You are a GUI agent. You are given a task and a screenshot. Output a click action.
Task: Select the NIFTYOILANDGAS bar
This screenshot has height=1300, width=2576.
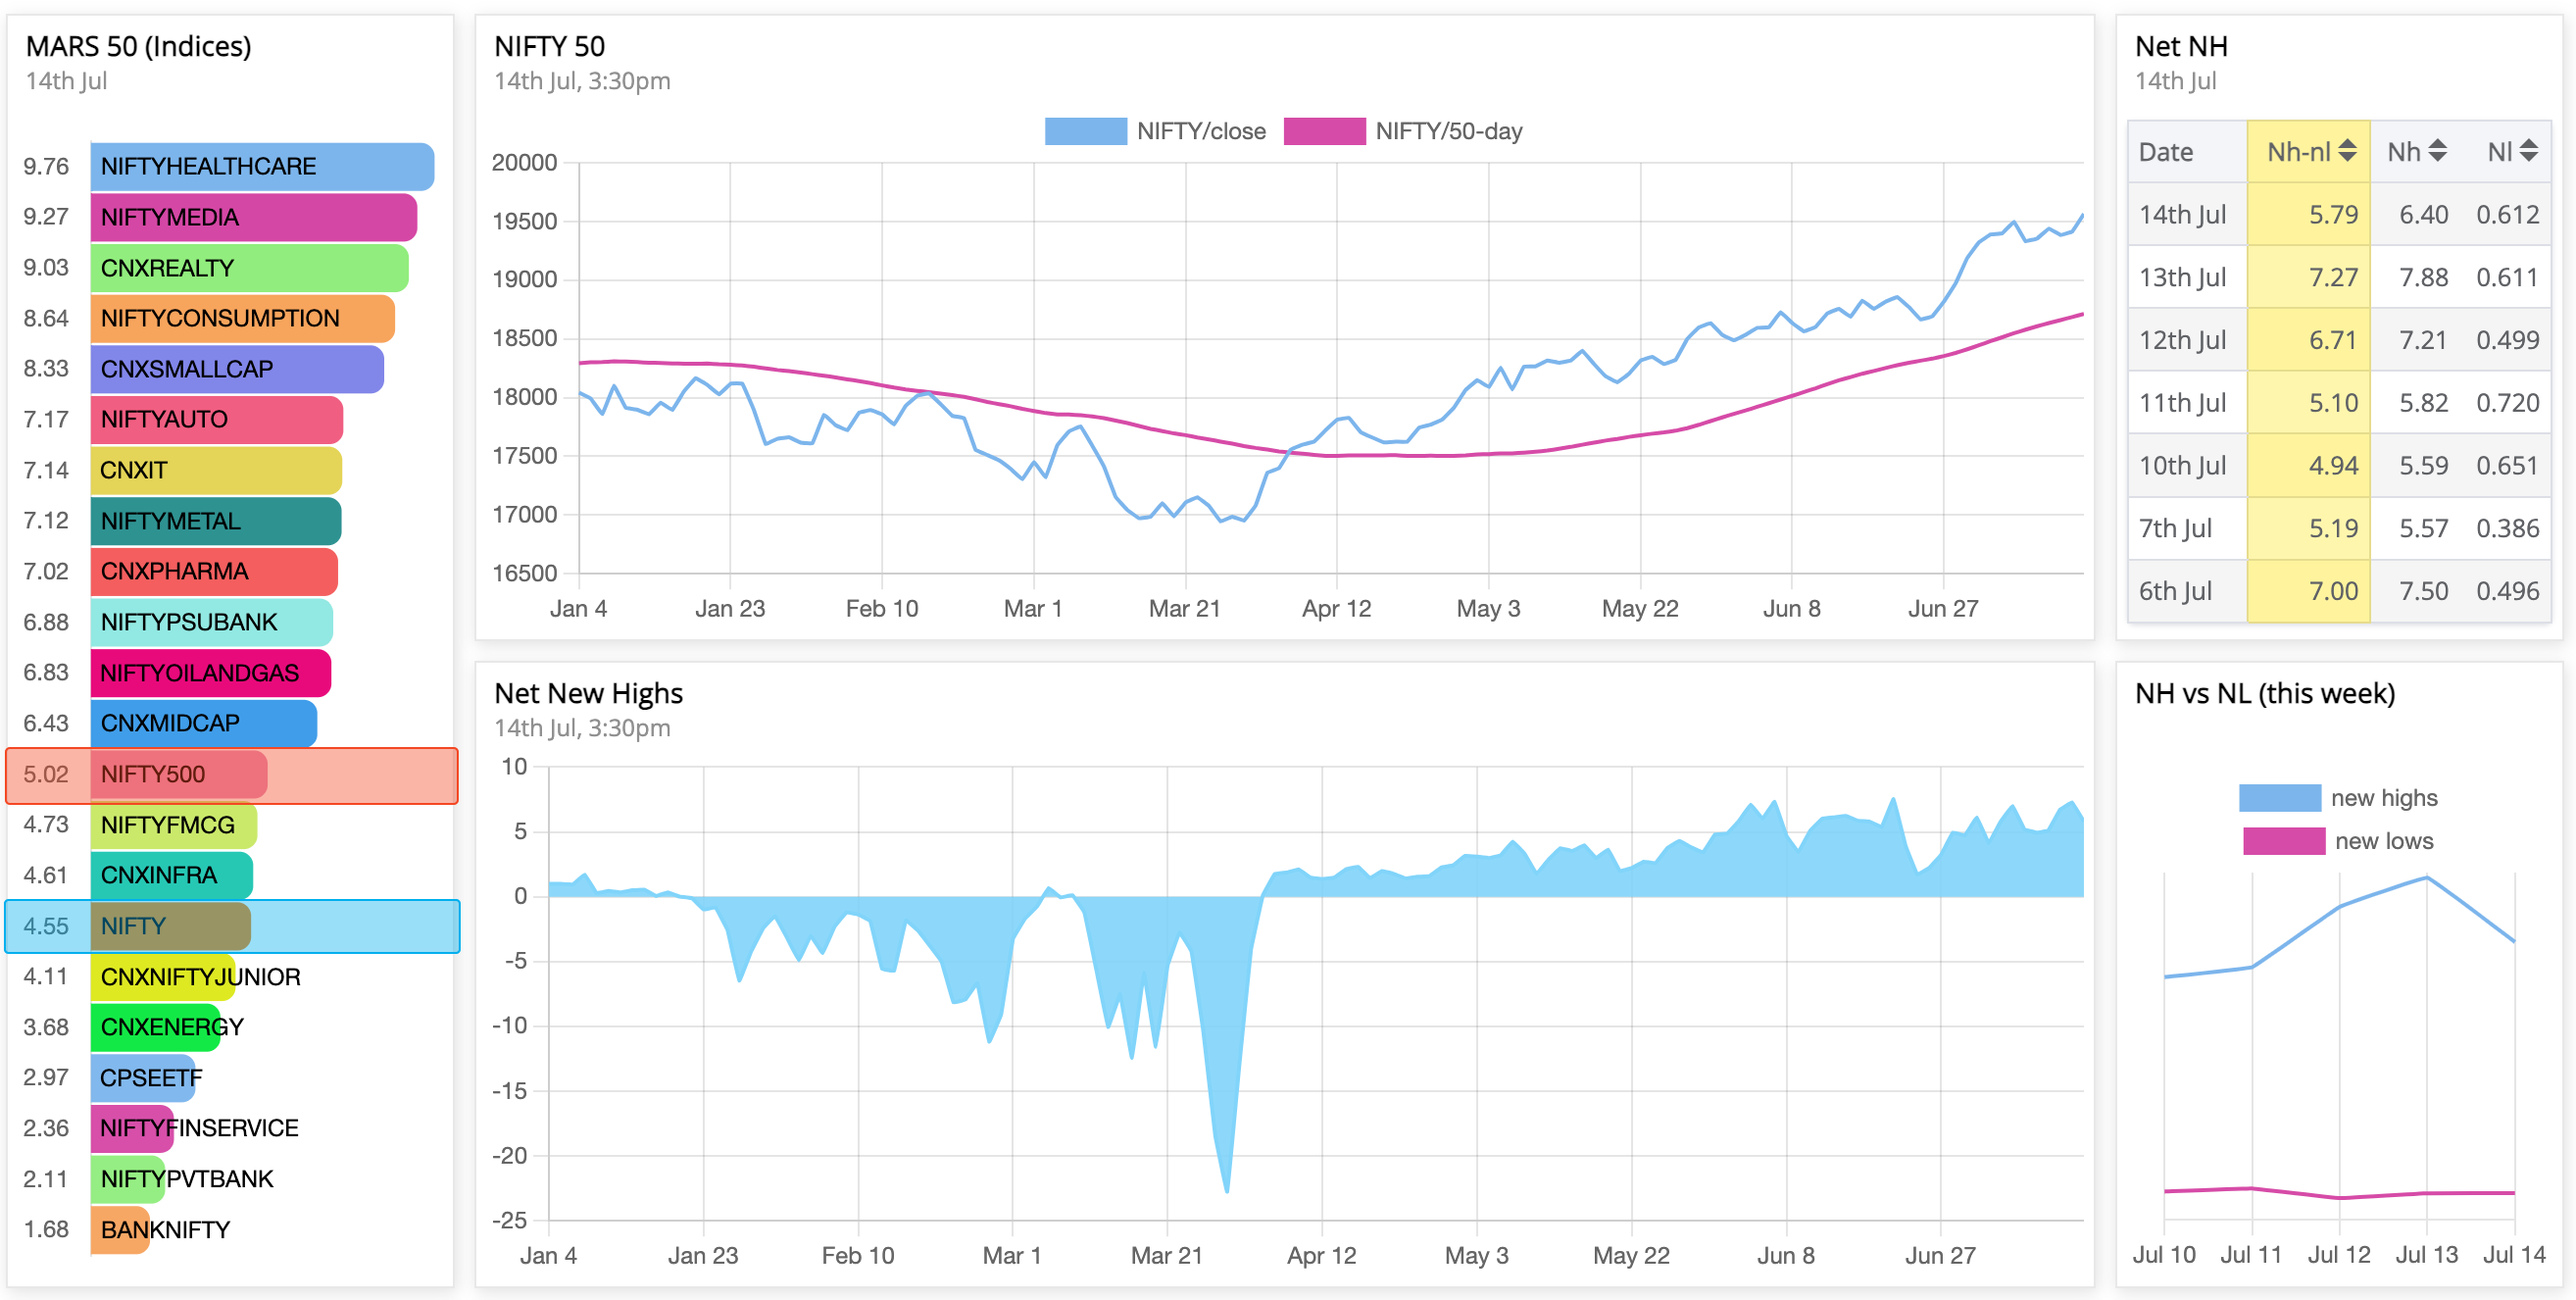[211, 673]
